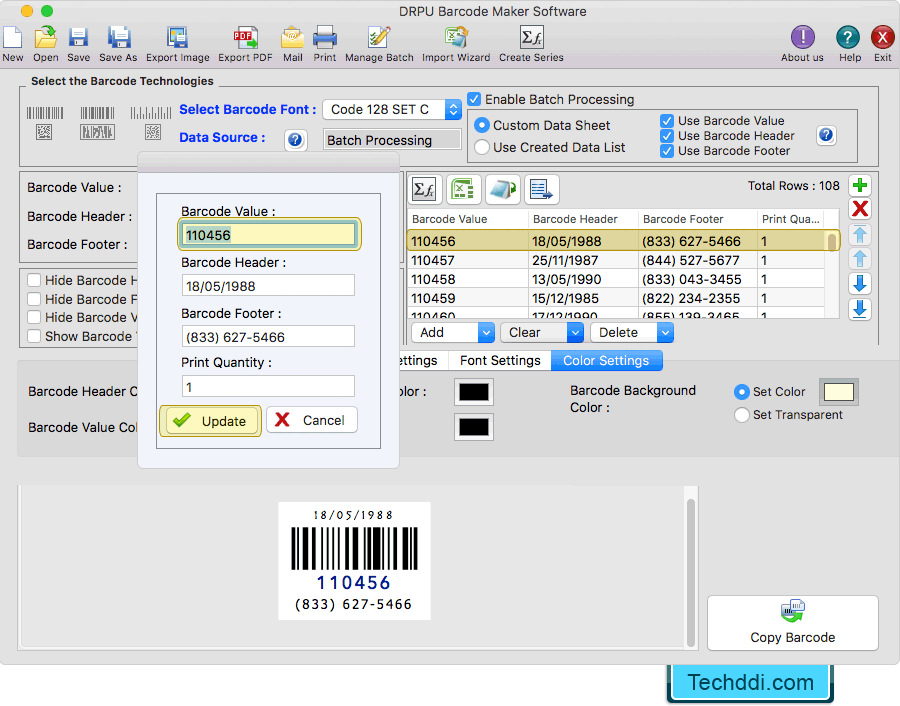Image resolution: width=900 pixels, height=706 pixels.
Task: Click the Barcode Header input field
Action: 268,285
